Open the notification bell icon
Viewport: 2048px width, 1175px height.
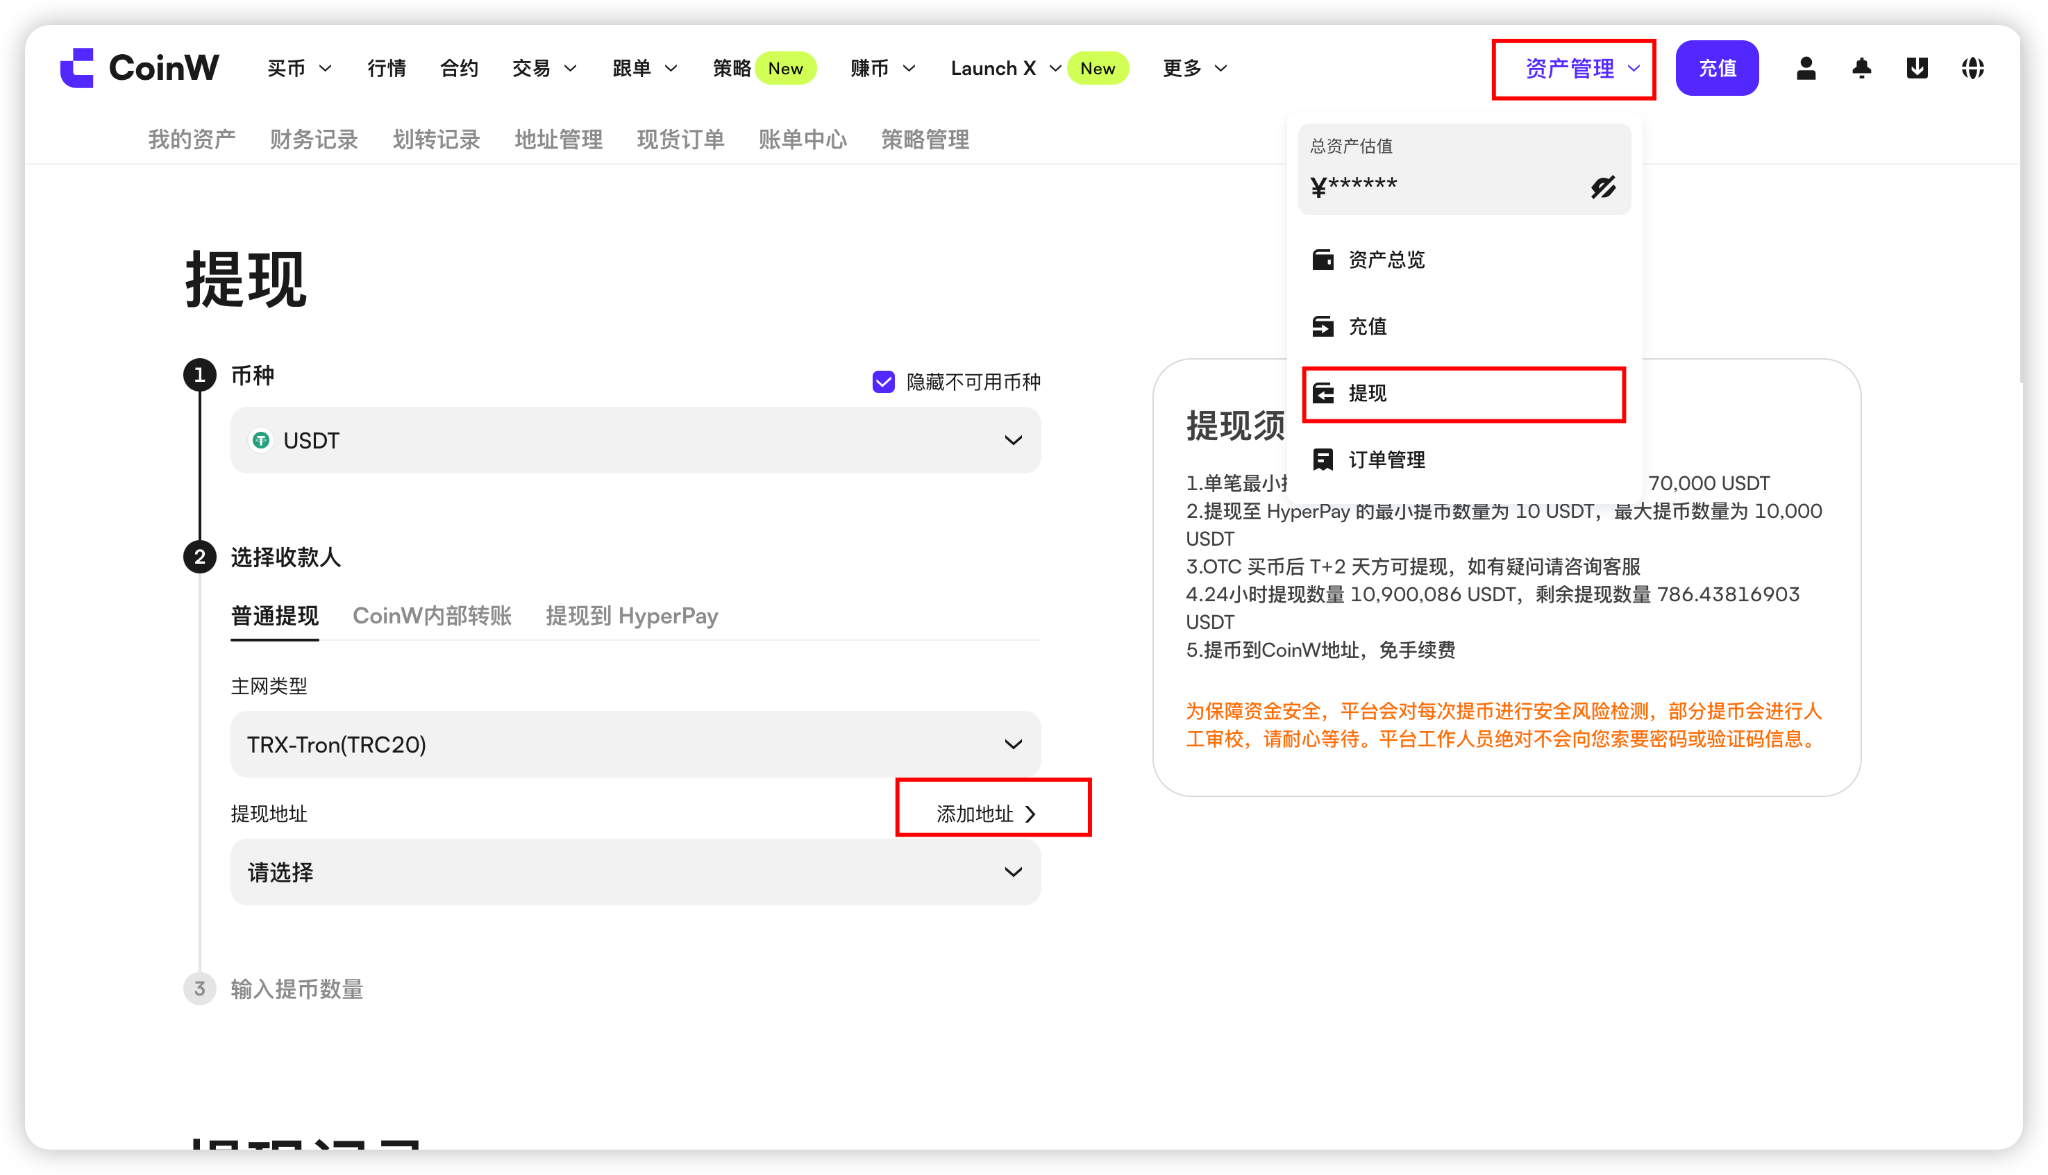[1861, 68]
